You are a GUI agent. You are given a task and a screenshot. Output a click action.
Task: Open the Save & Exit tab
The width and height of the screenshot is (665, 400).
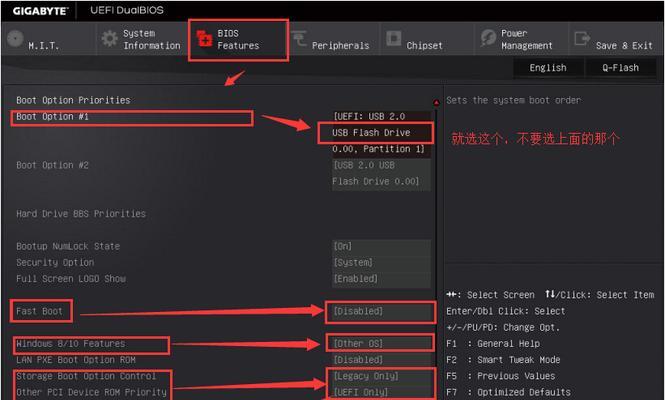(616, 39)
